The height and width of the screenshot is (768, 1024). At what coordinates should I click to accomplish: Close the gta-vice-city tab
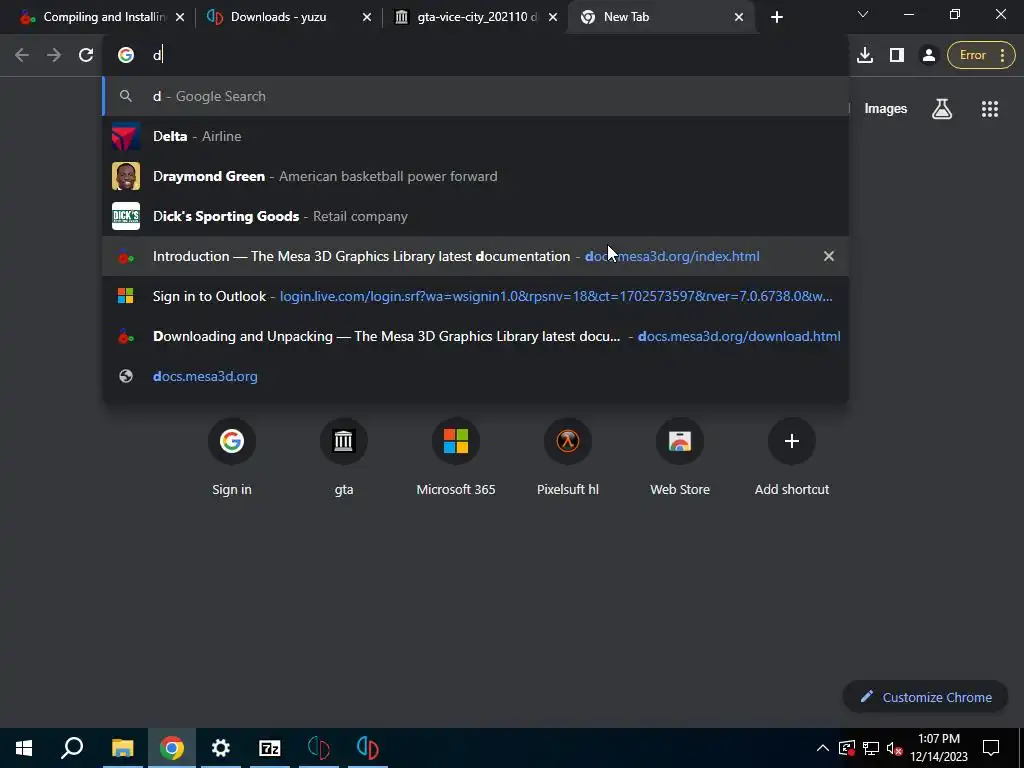[x=553, y=17]
